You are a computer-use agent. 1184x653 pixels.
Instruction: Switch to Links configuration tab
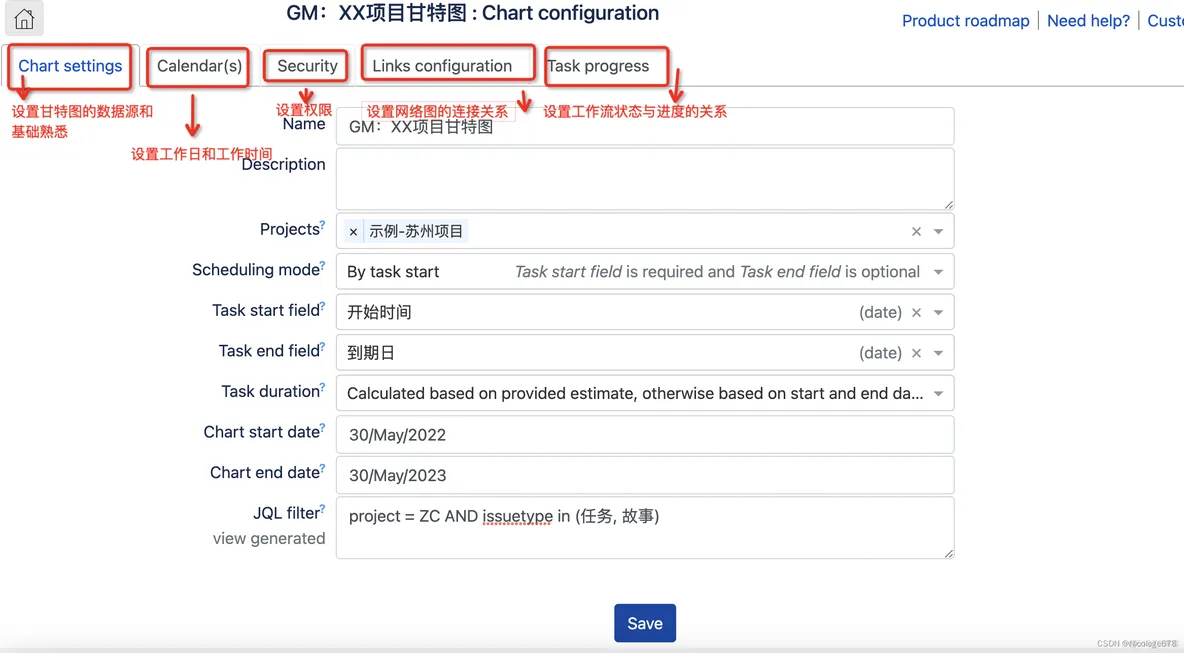click(x=442, y=66)
